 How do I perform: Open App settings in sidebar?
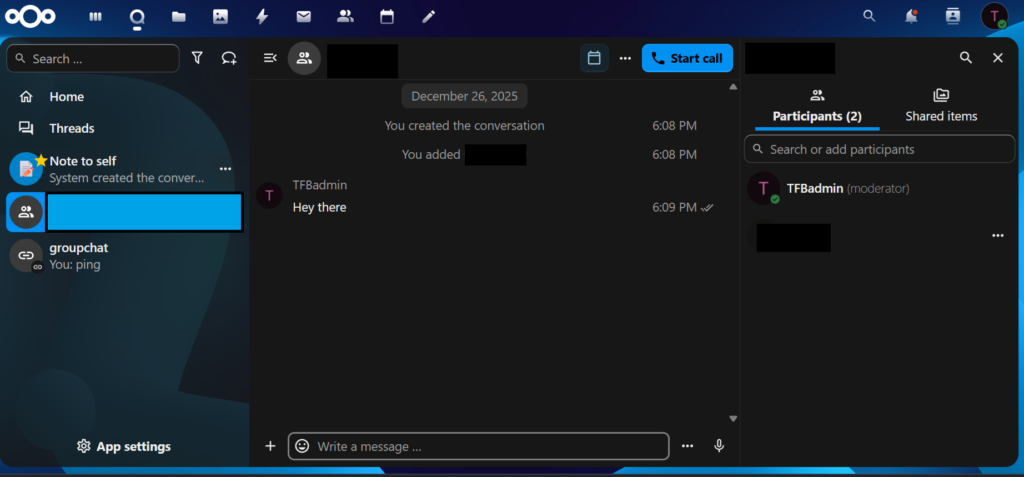[124, 446]
